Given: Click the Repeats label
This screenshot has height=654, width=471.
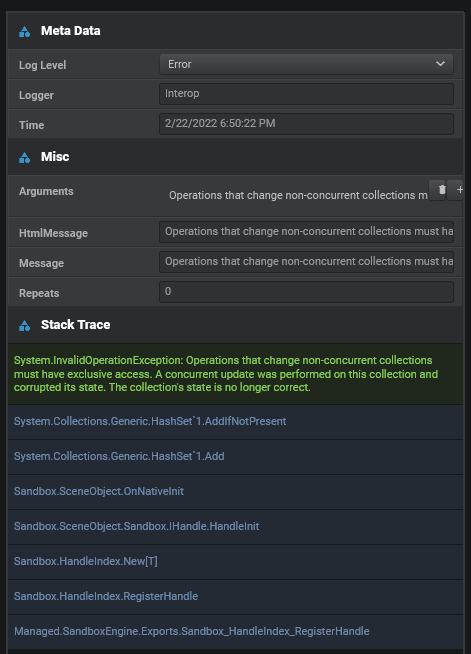Looking at the screenshot, I should tap(39, 294).
